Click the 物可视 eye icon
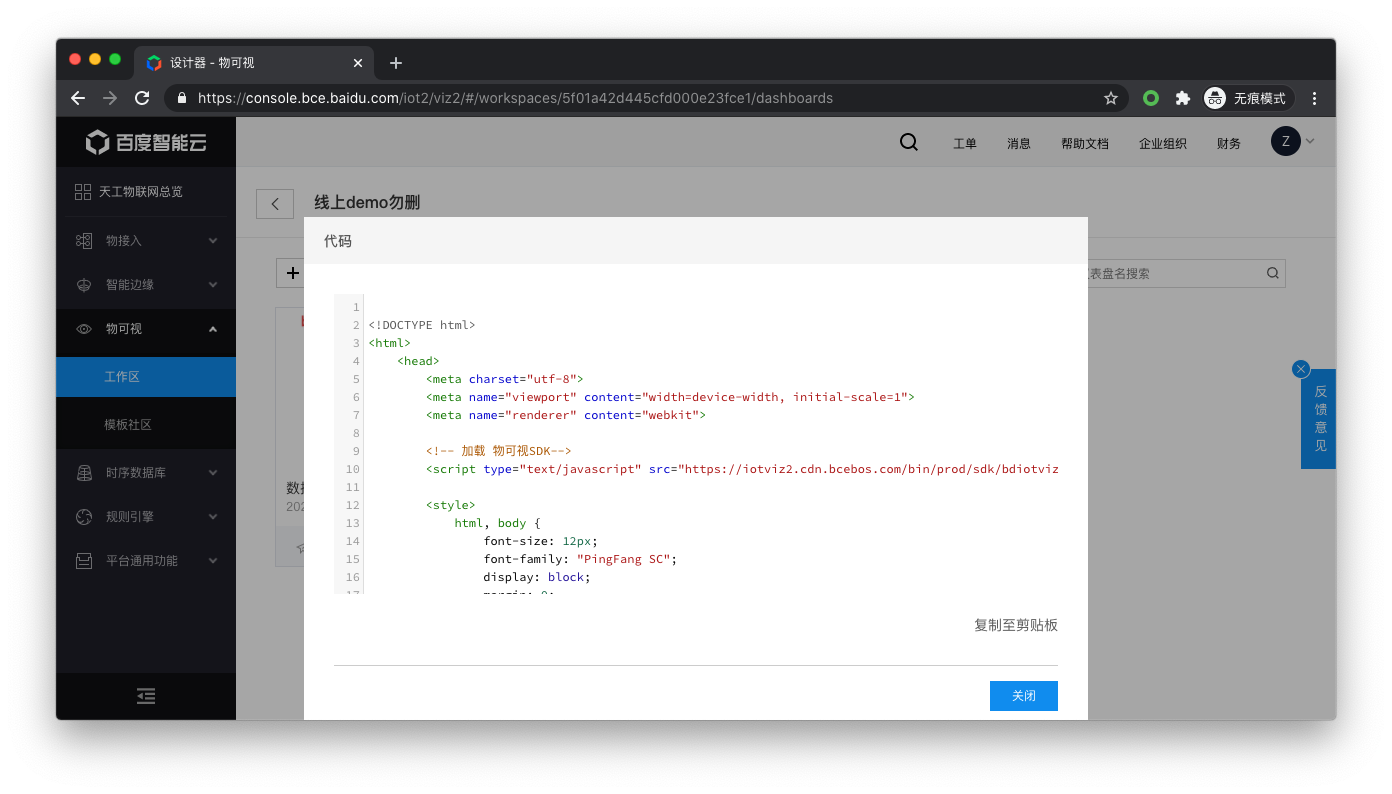The height and width of the screenshot is (794, 1392). click(x=84, y=329)
